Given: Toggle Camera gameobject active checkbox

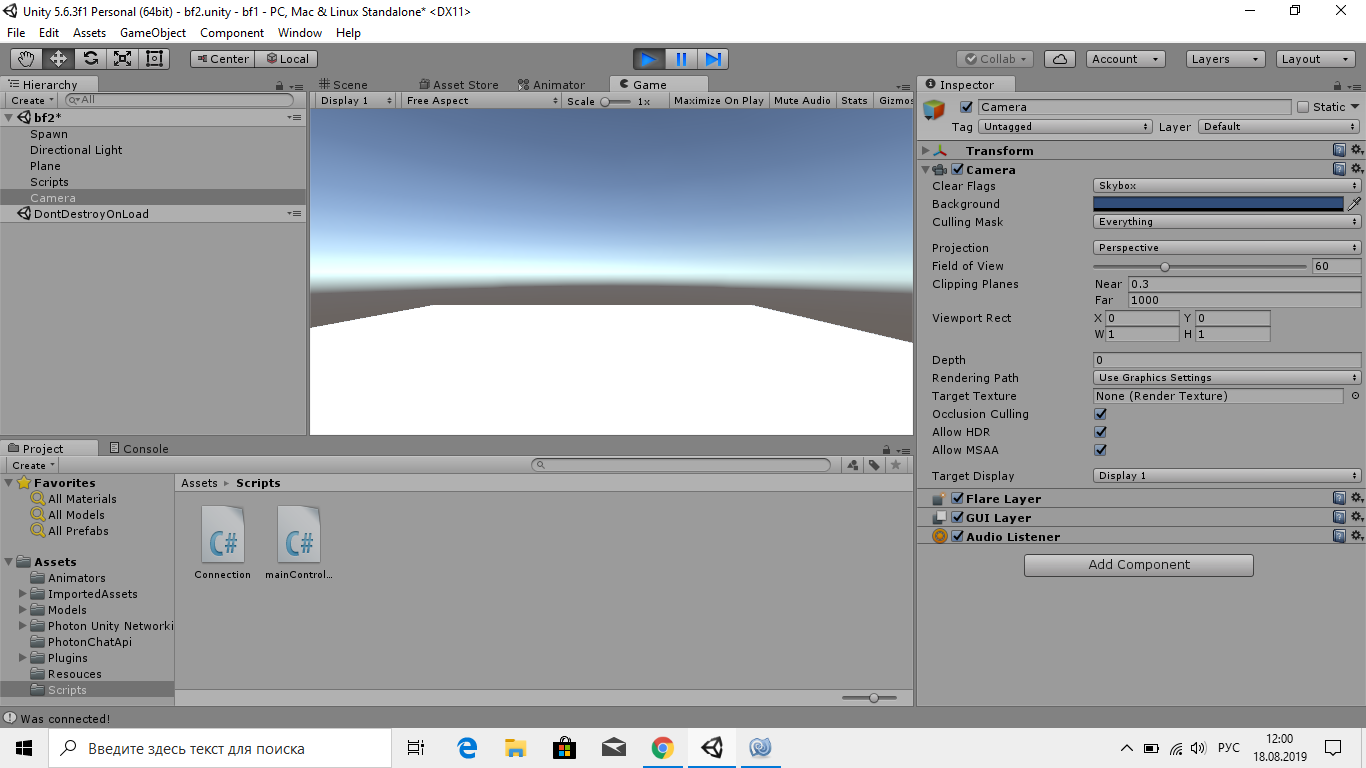Looking at the screenshot, I should (x=966, y=107).
